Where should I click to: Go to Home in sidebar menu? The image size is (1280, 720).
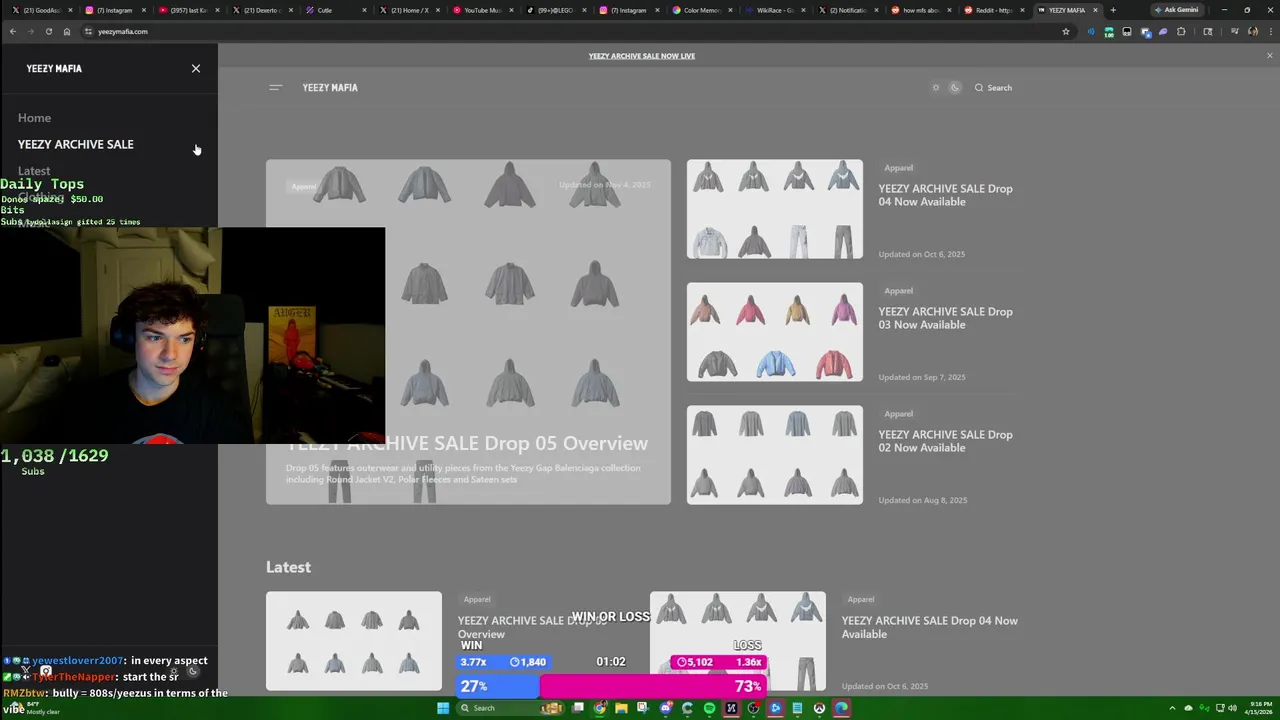click(34, 118)
